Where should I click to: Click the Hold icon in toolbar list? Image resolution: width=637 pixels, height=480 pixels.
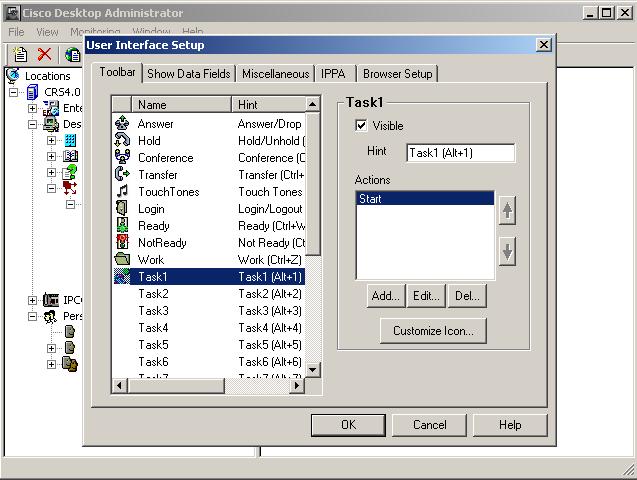(x=122, y=140)
